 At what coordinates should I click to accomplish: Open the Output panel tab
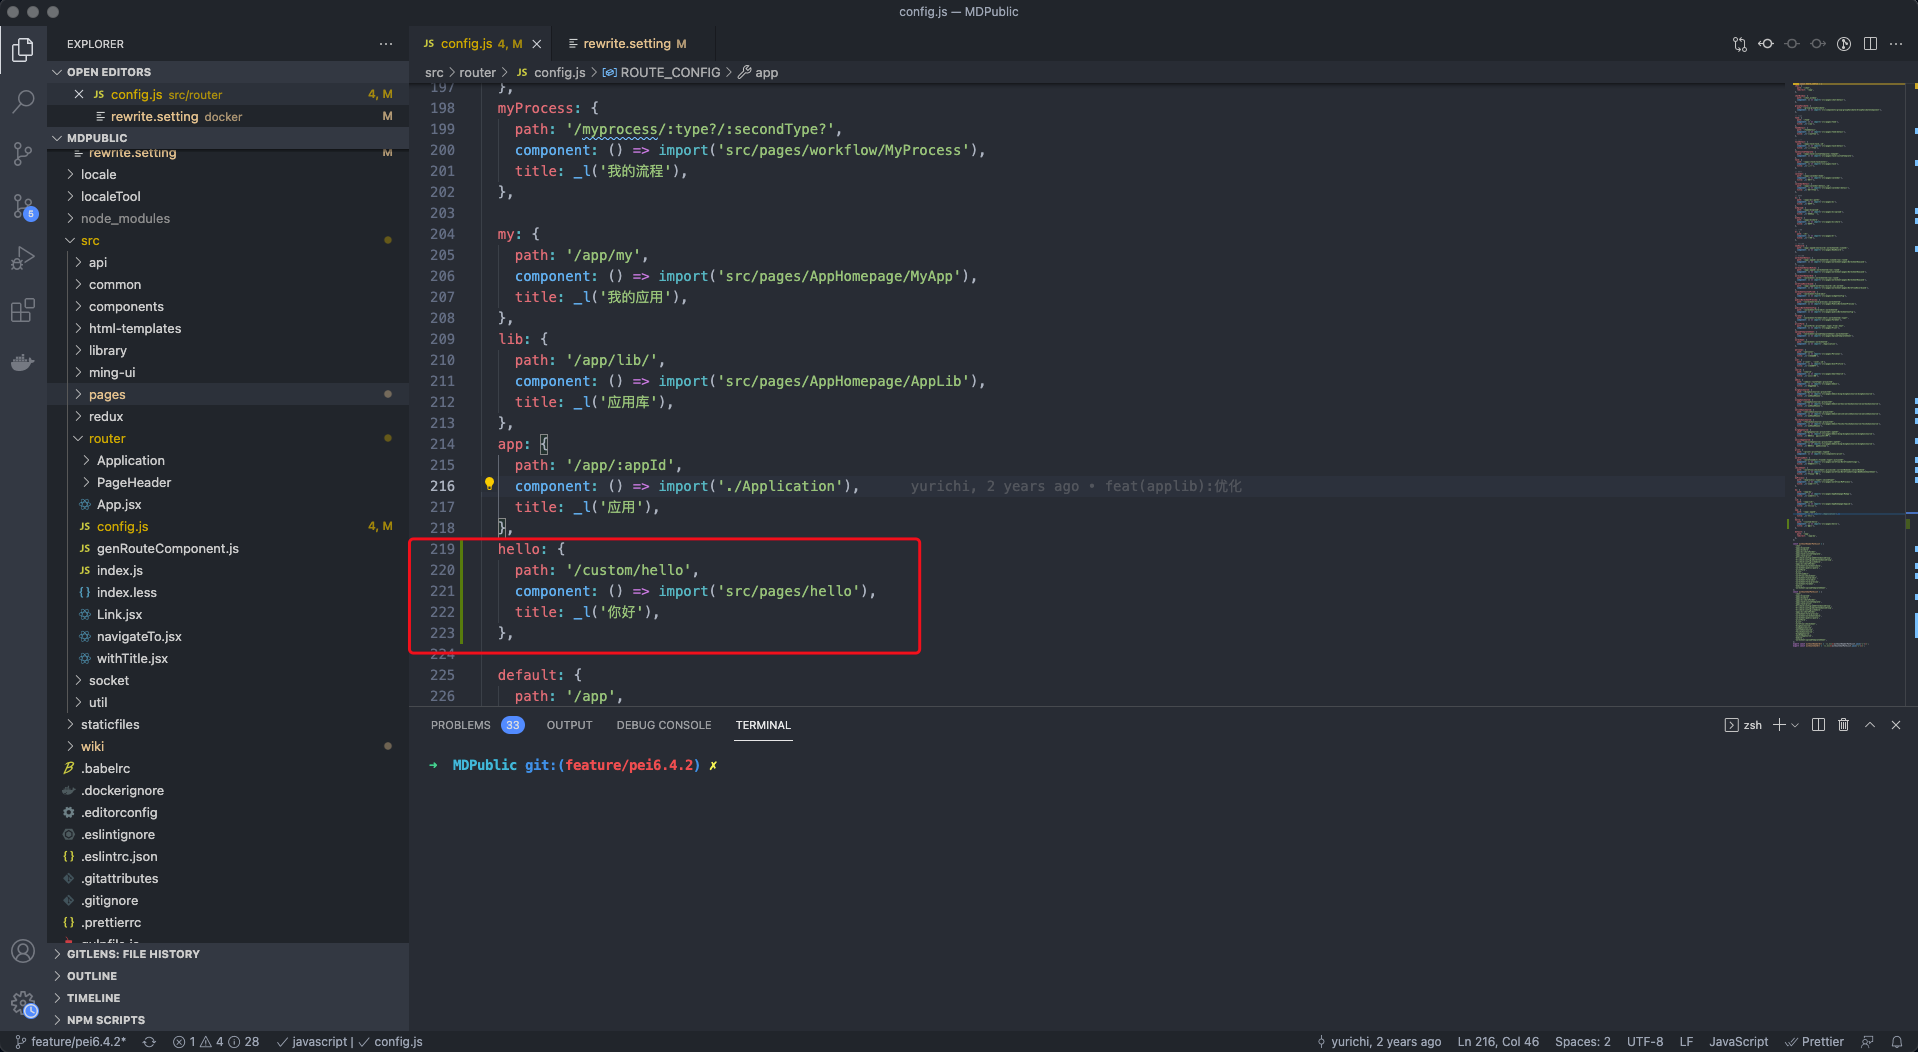569,725
